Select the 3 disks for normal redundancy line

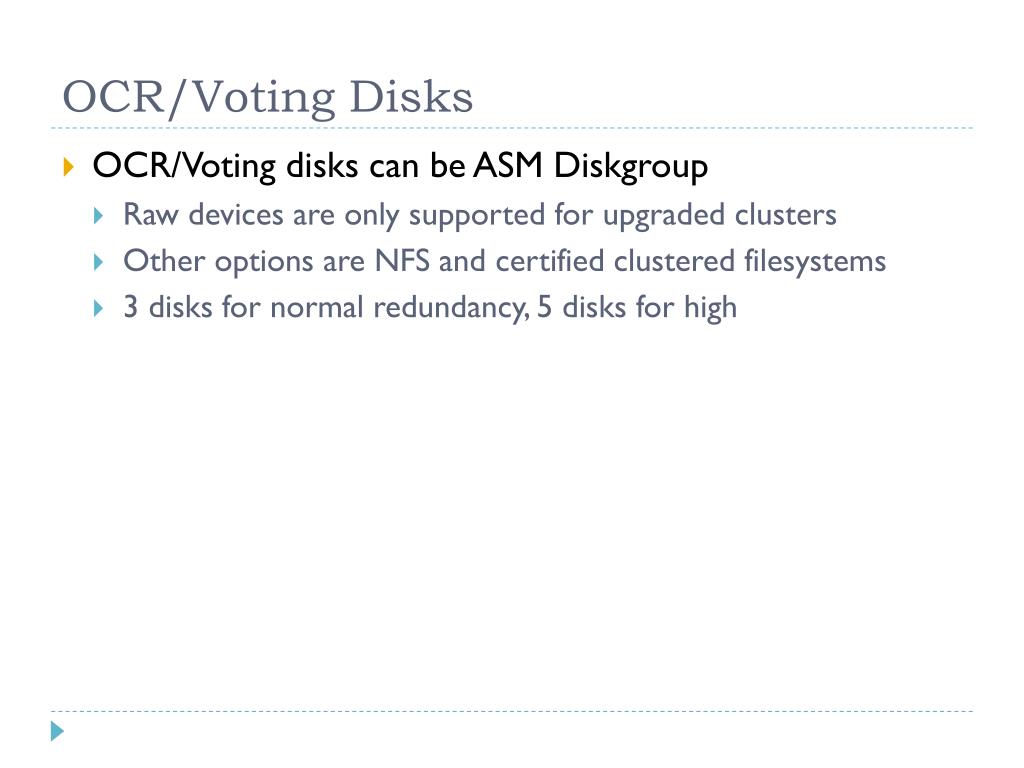430,308
